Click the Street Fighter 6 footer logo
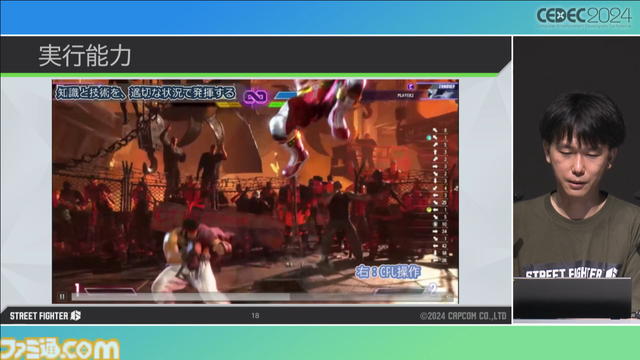Screen dimensions: 640x360 [x=45, y=316]
